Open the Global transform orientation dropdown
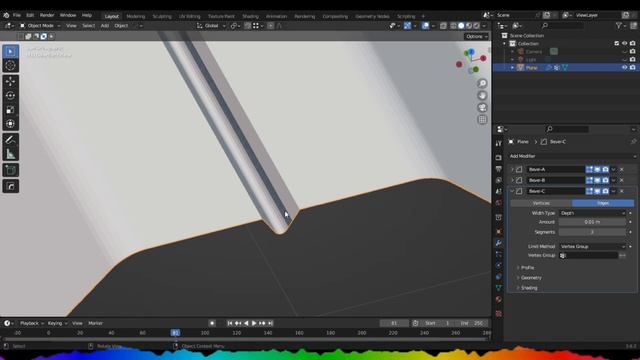640x360 pixels. (x=211, y=26)
